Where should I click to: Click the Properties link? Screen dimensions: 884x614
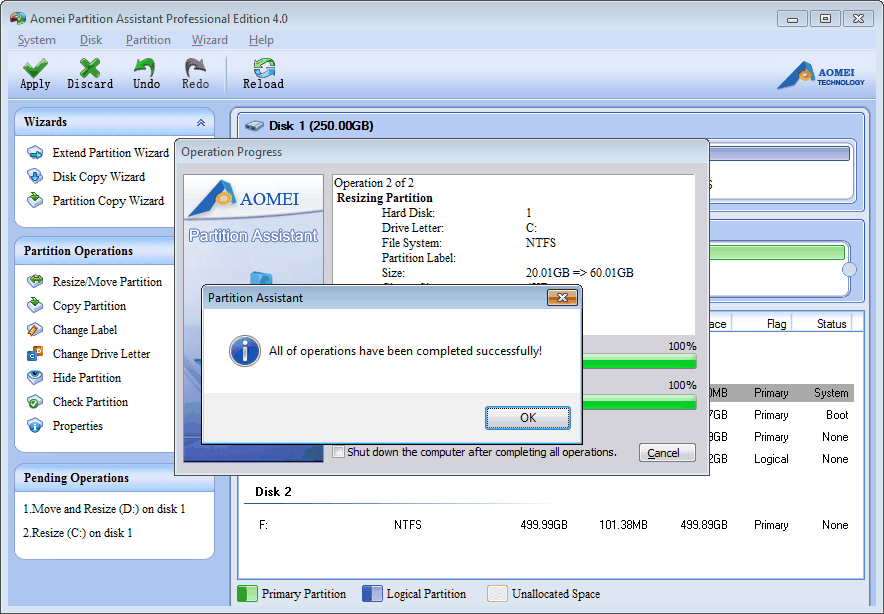click(78, 426)
